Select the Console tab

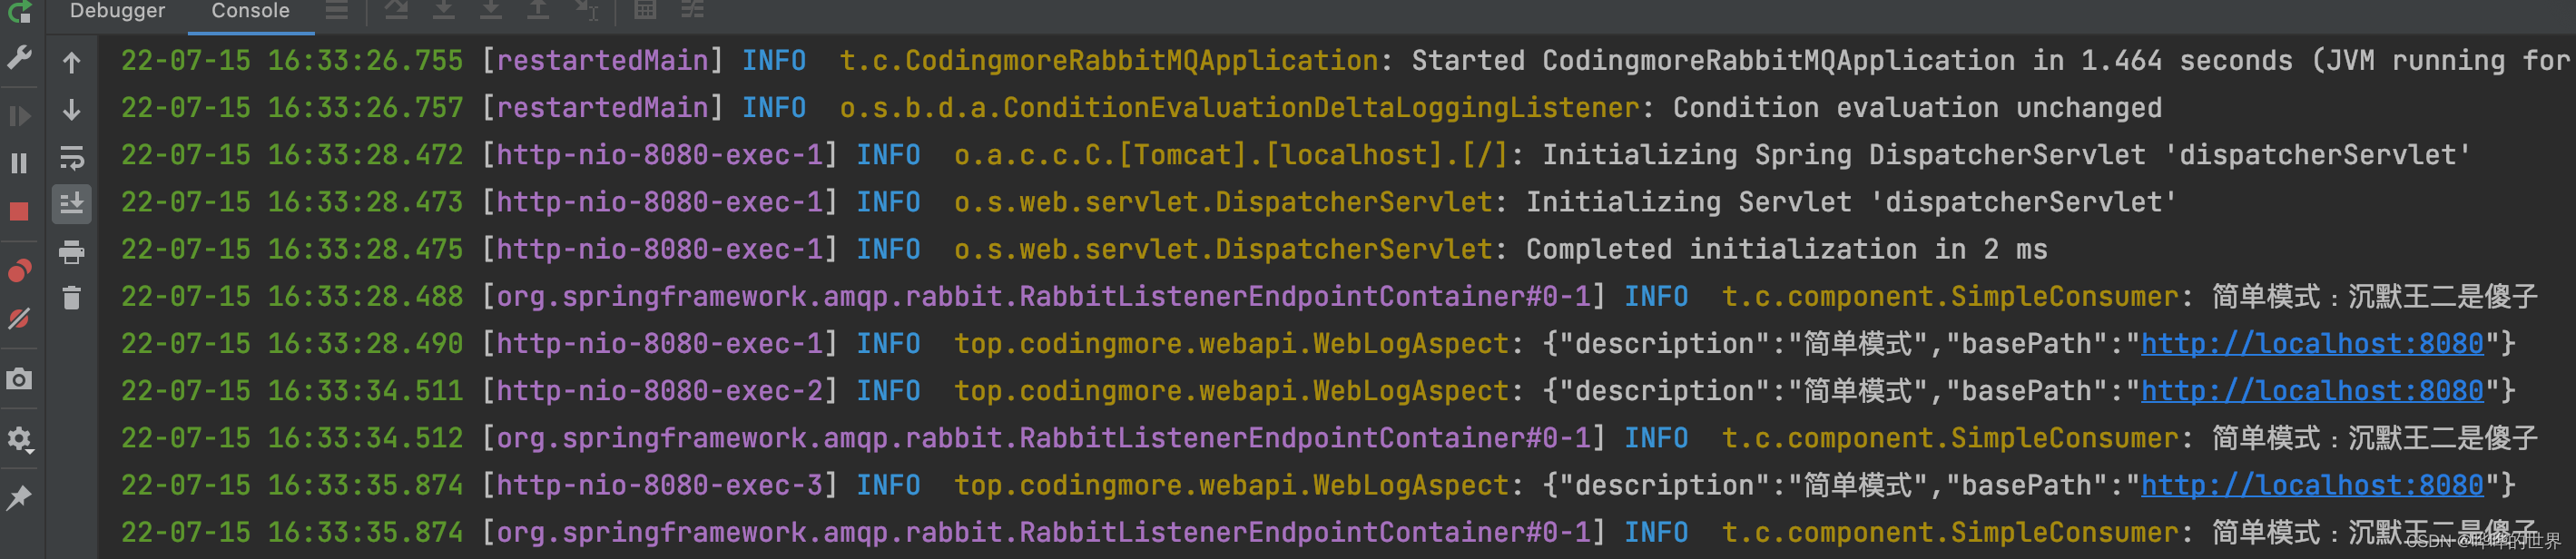250,11
